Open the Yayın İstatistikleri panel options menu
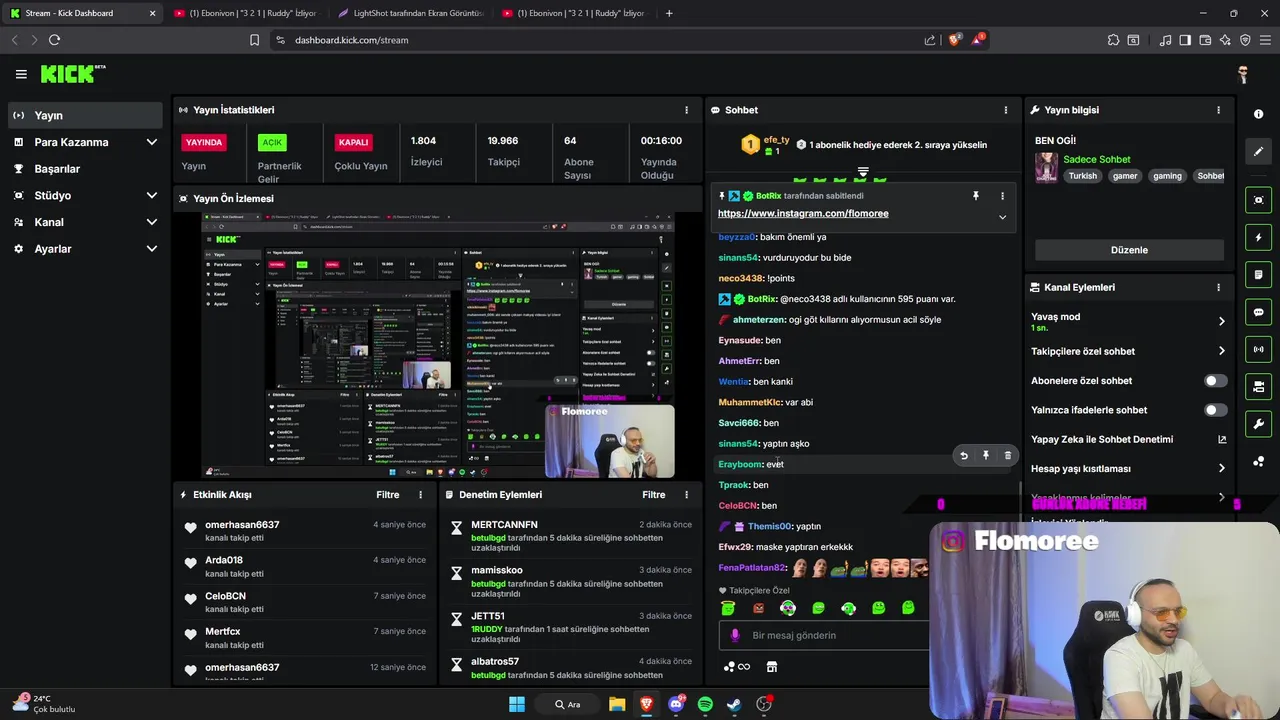 coord(686,110)
